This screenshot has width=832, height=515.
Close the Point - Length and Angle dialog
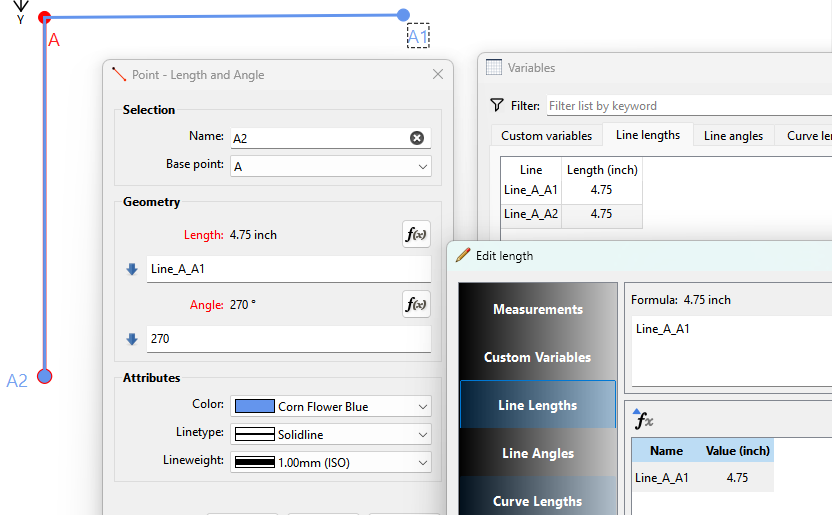tap(437, 74)
